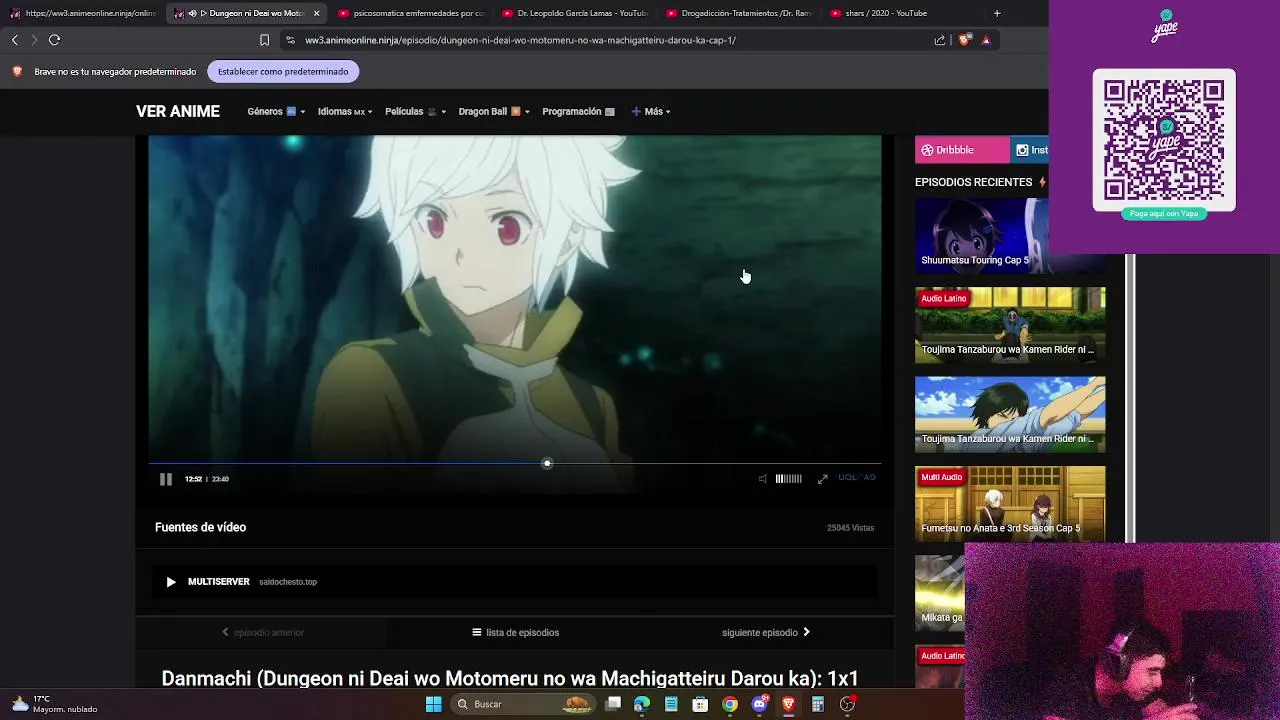Open the Programación menu item
The height and width of the screenshot is (720, 1280).
click(578, 111)
